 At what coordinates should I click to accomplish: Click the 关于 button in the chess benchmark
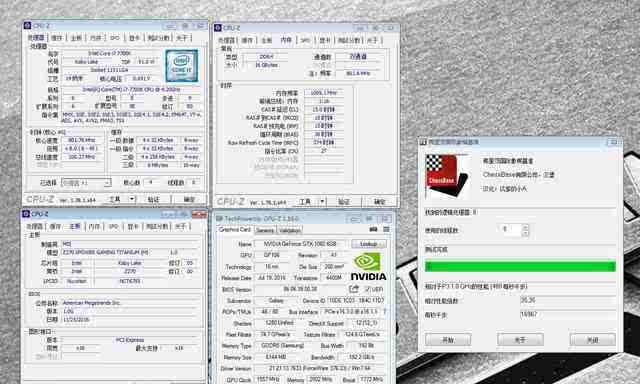(520, 340)
